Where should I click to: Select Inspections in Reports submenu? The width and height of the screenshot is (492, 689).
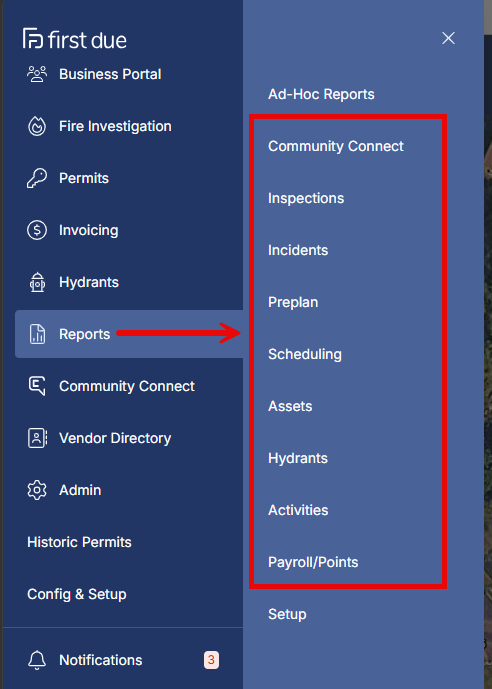click(x=306, y=198)
